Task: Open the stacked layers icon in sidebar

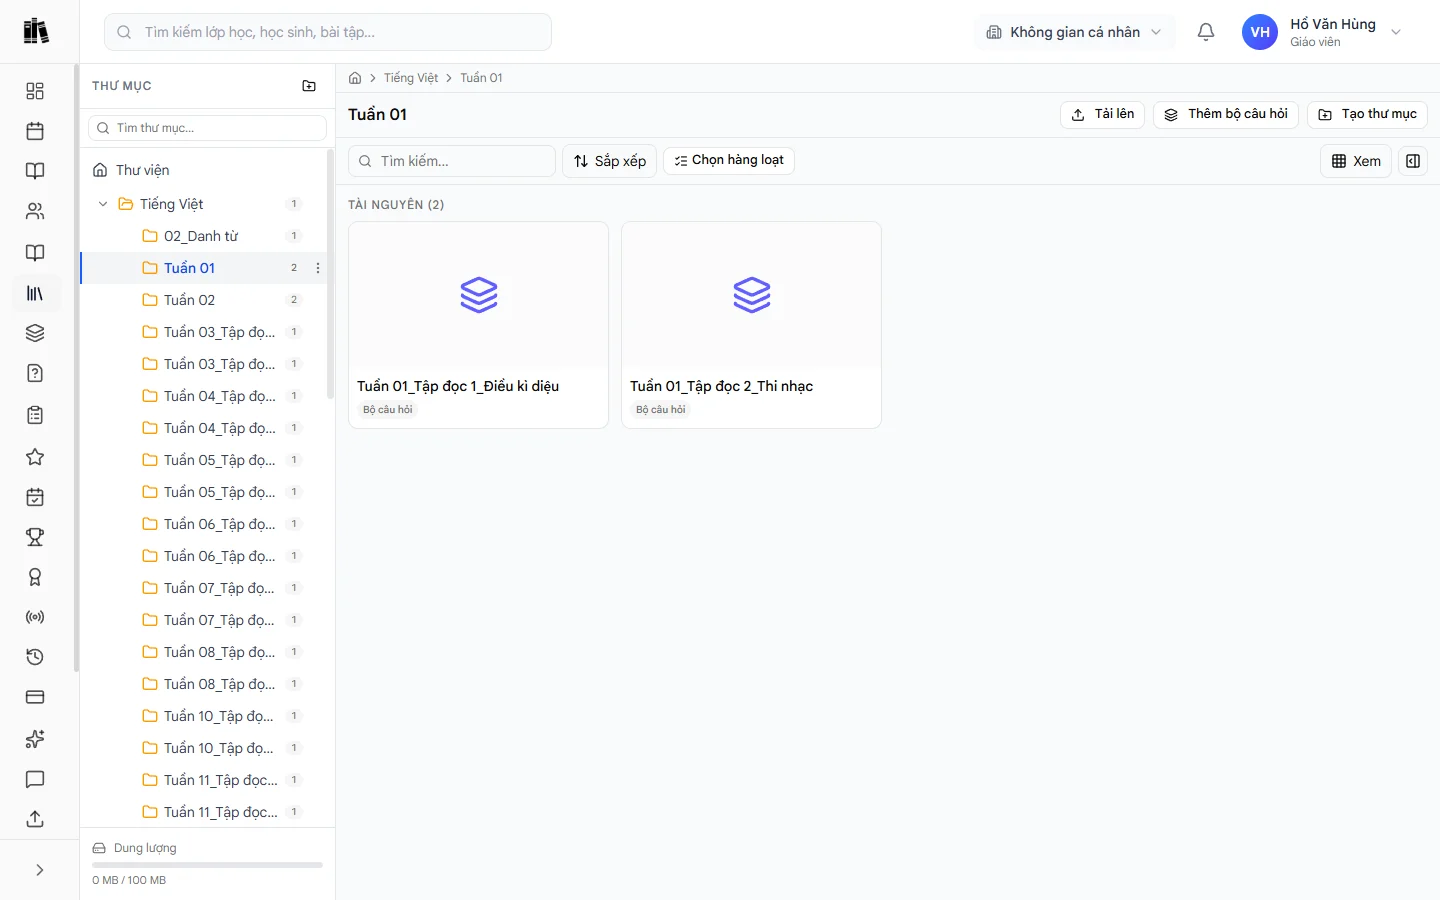Action: point(35,333)
